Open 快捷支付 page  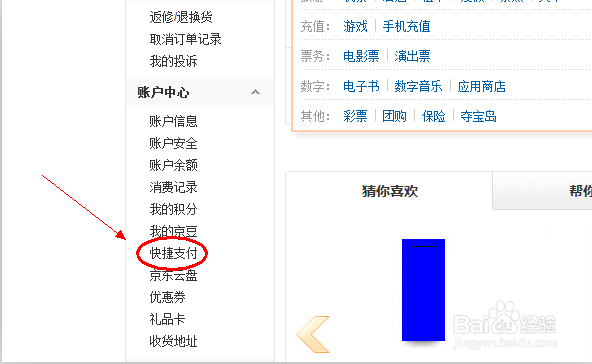click(174, 253)
